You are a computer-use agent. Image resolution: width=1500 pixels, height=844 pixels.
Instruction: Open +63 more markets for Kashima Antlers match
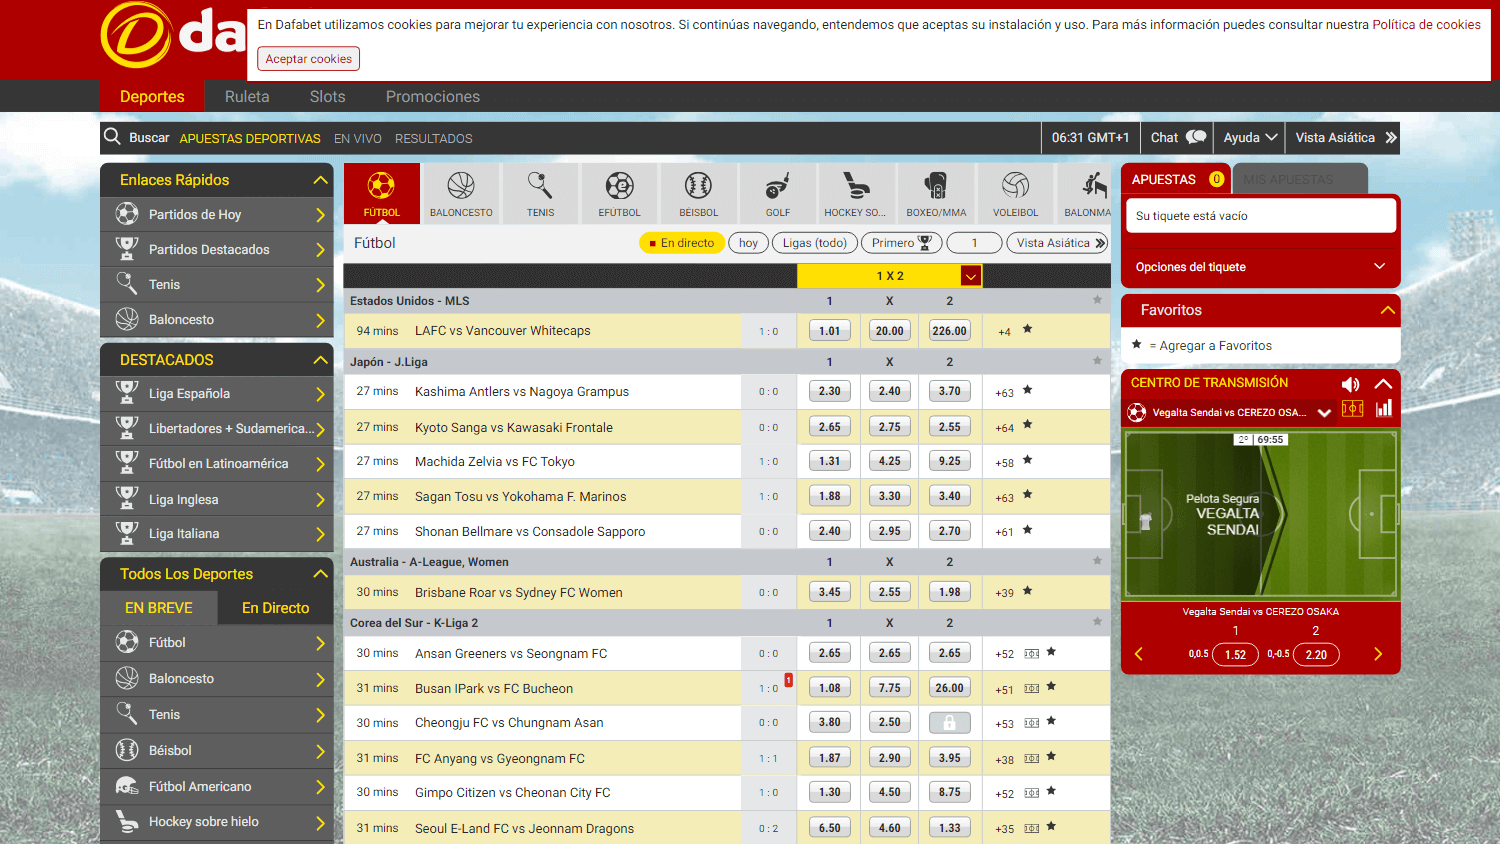tap(1004, 393)
